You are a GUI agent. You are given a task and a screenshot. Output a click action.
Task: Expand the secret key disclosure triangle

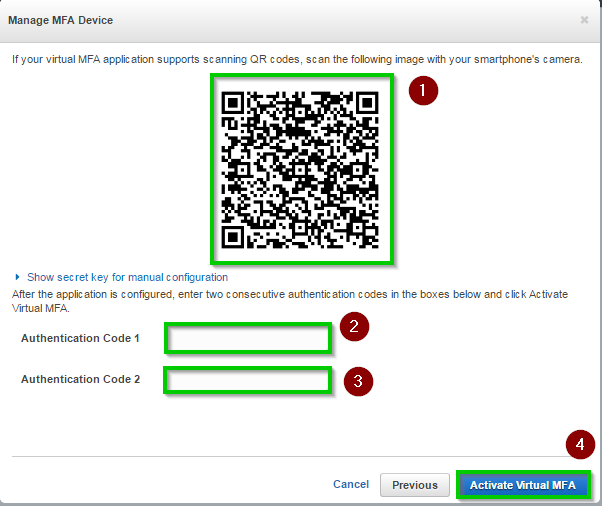18,277
